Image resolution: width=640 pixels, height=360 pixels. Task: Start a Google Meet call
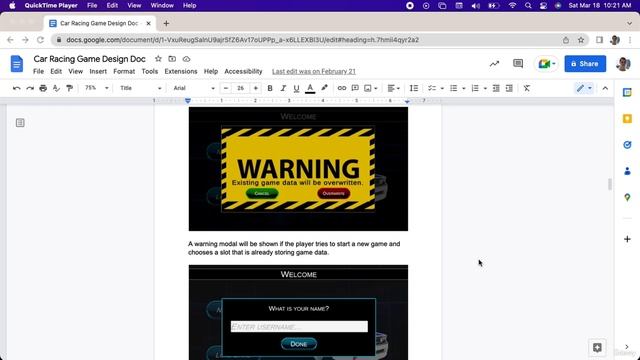(547, 64)
